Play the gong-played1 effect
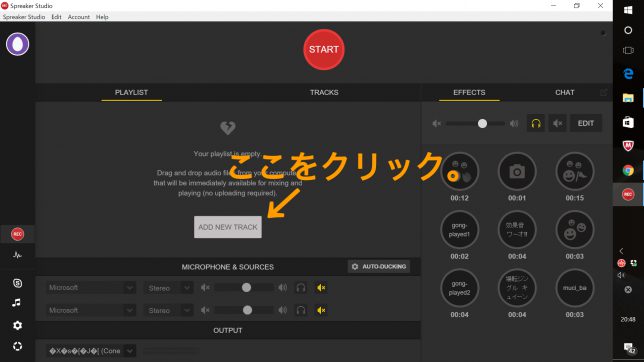 (x=459, y=230)
